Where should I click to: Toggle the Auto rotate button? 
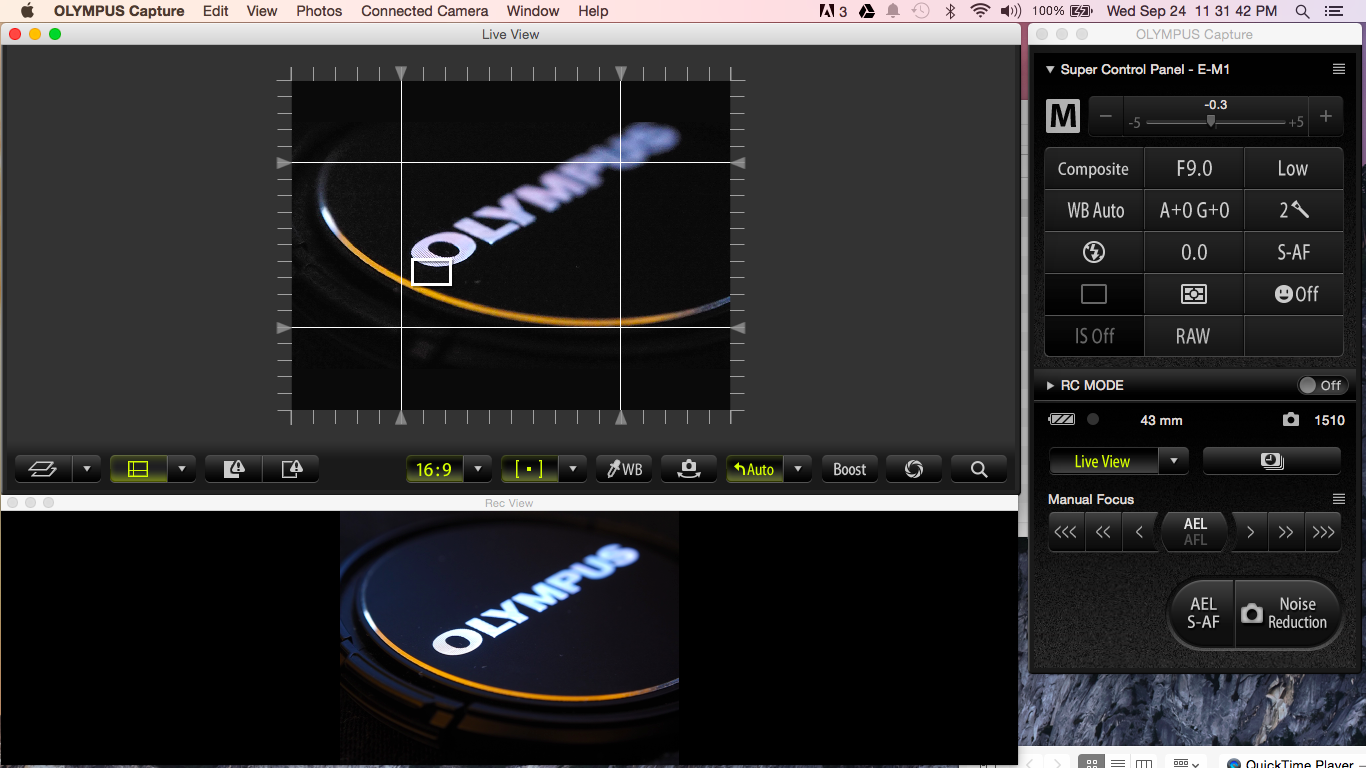tap(754, 469)
